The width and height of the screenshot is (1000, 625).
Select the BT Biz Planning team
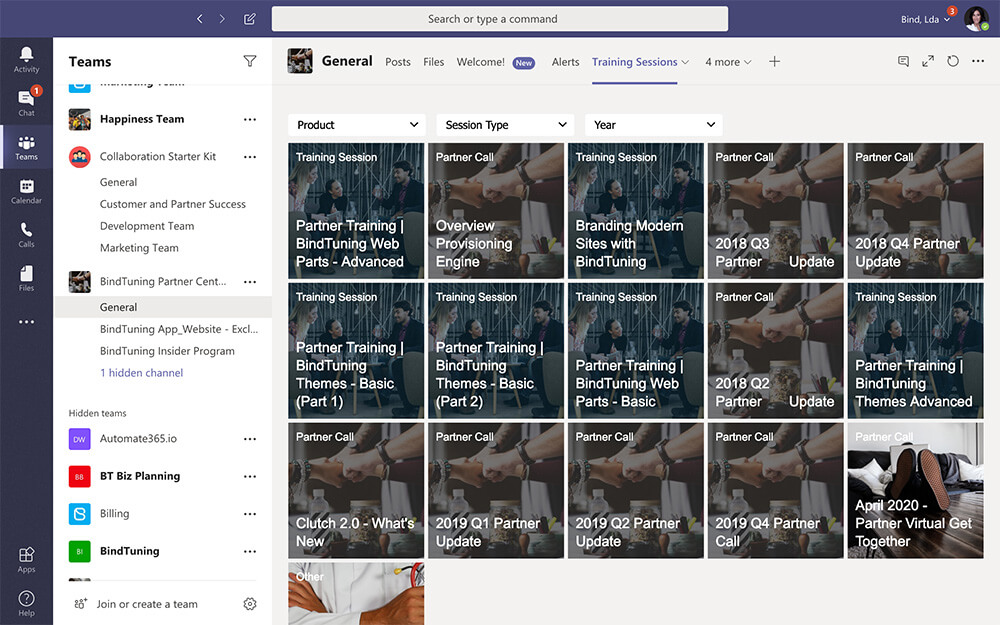(x=140, y=476)
